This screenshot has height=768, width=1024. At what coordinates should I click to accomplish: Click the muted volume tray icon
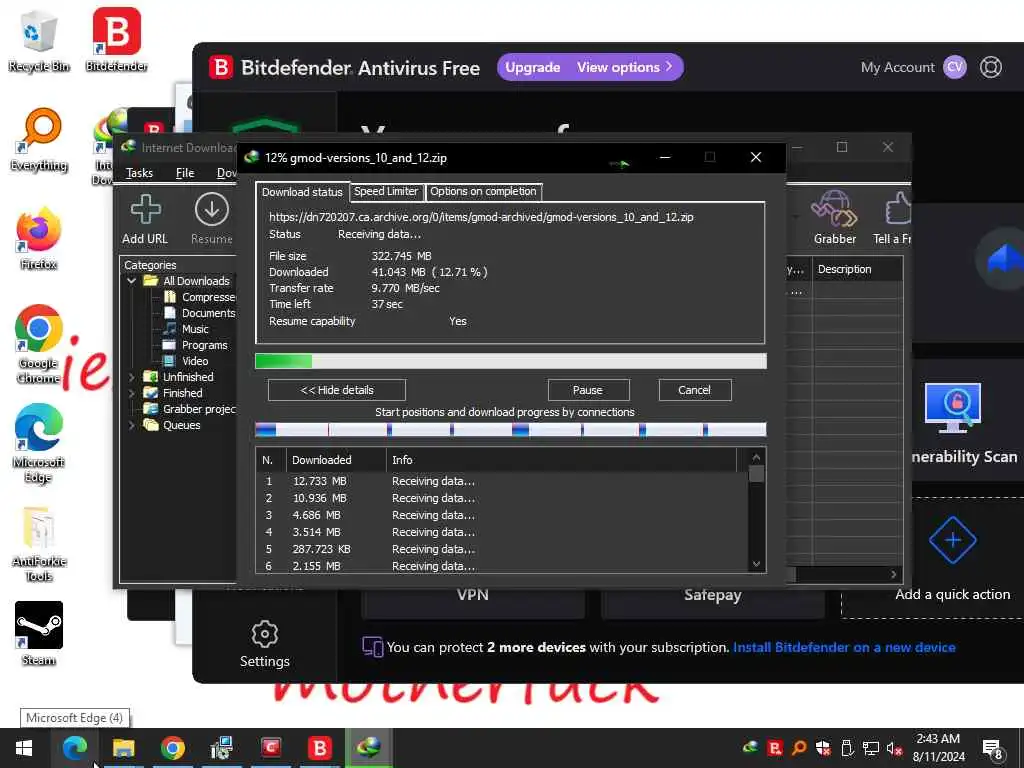tap(894, 748)
